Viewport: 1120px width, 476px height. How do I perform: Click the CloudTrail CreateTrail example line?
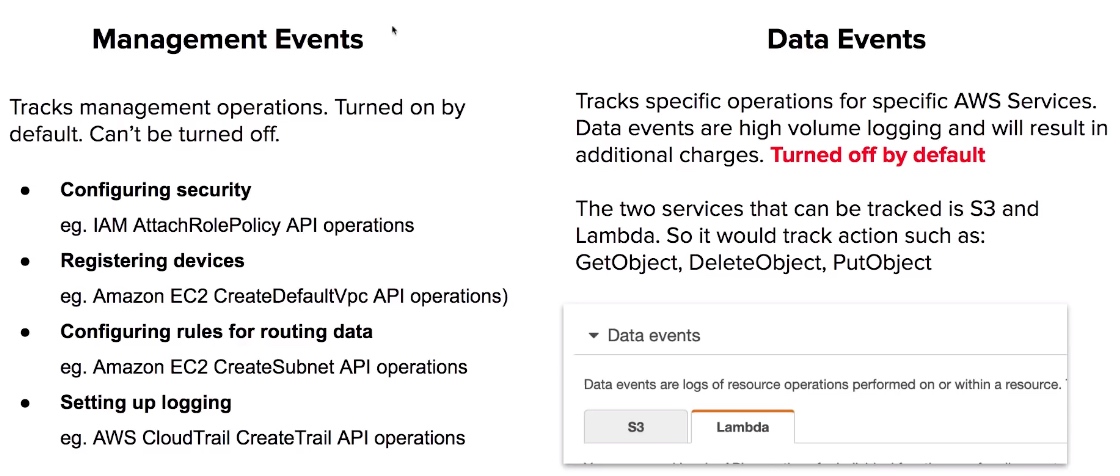[x=263, y=438]
